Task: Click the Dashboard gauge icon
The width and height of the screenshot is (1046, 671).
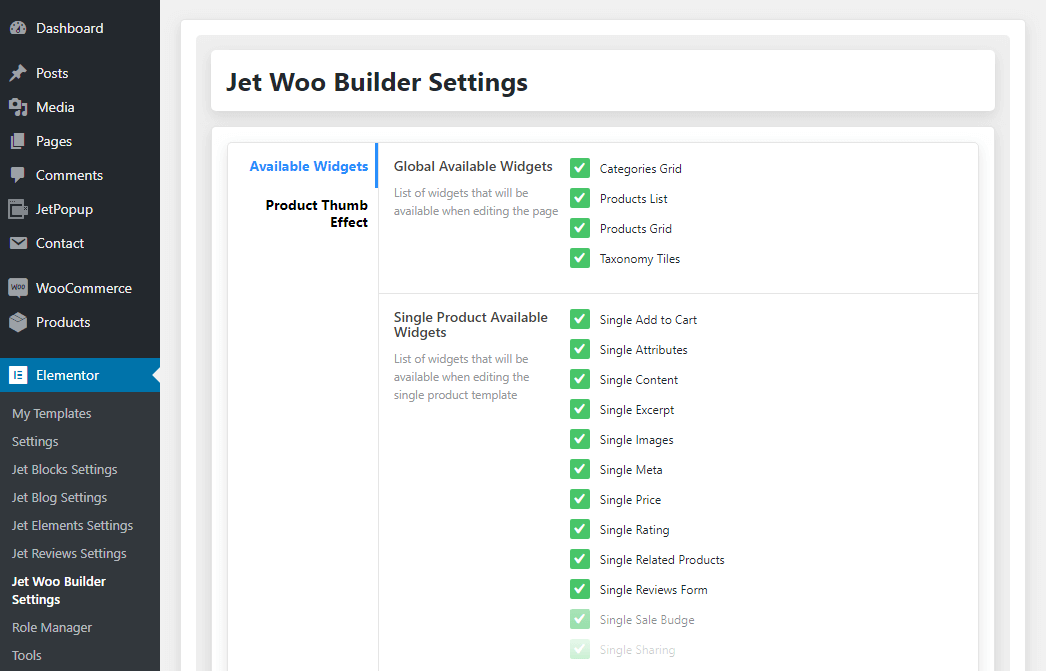Action: tap(18, 28)
